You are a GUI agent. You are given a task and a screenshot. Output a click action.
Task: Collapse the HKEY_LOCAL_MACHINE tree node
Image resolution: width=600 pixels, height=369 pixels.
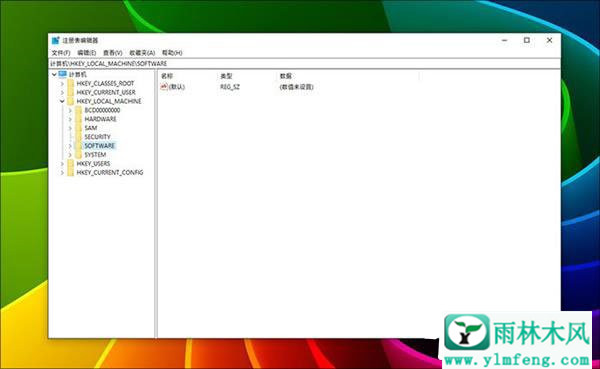(x=62, y=101)
